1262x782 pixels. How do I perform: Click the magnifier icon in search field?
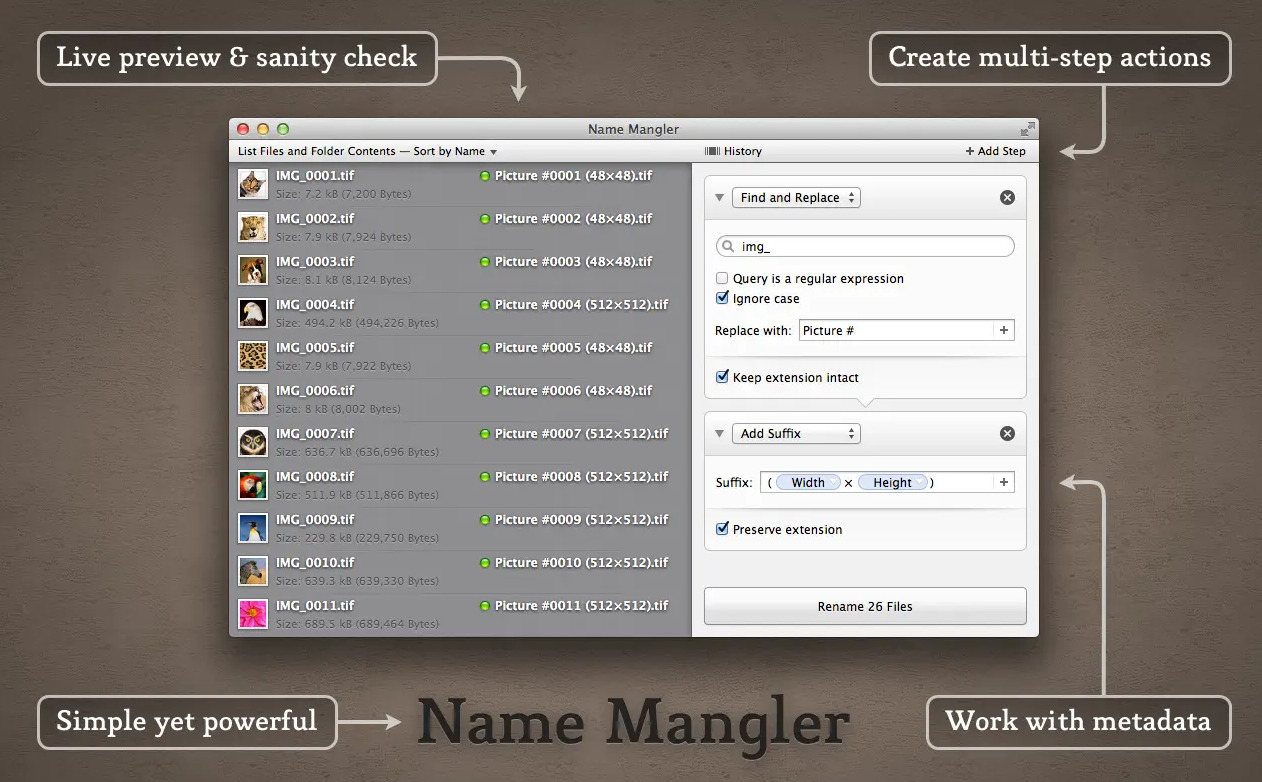pyautogui.click(x=728, y=247)
